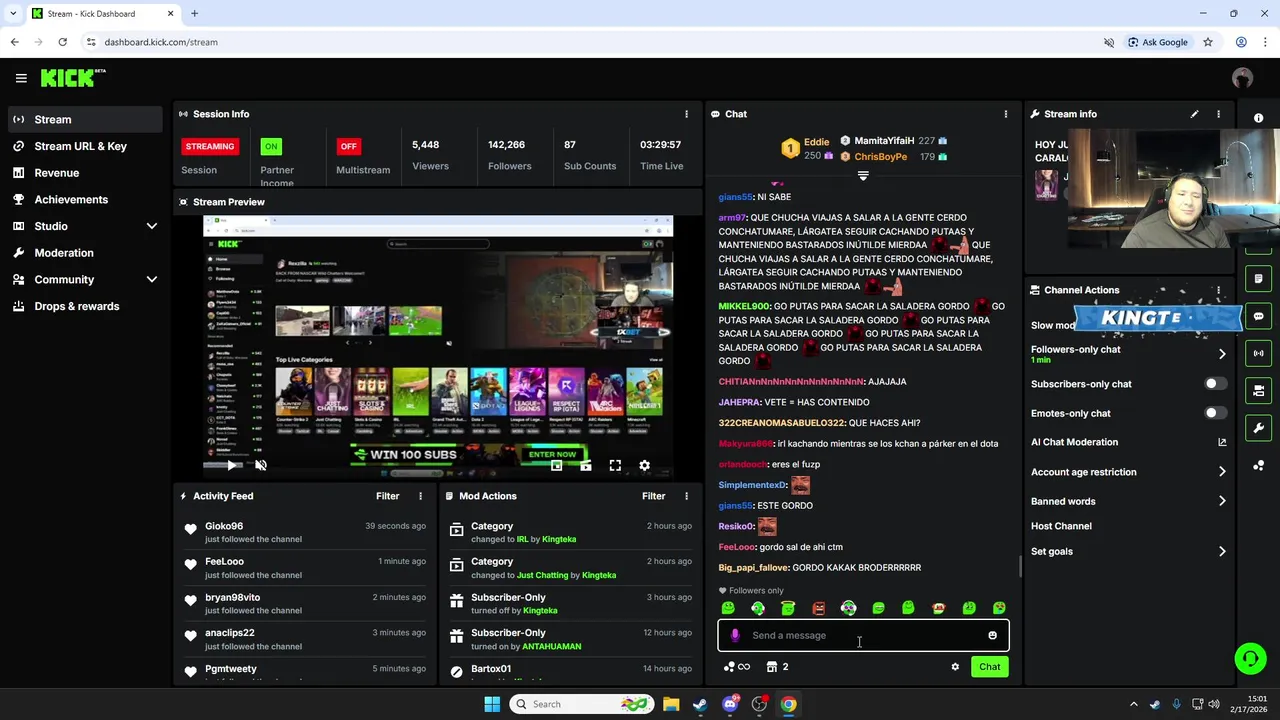Unmute the stream preview audio

point(261,465)
